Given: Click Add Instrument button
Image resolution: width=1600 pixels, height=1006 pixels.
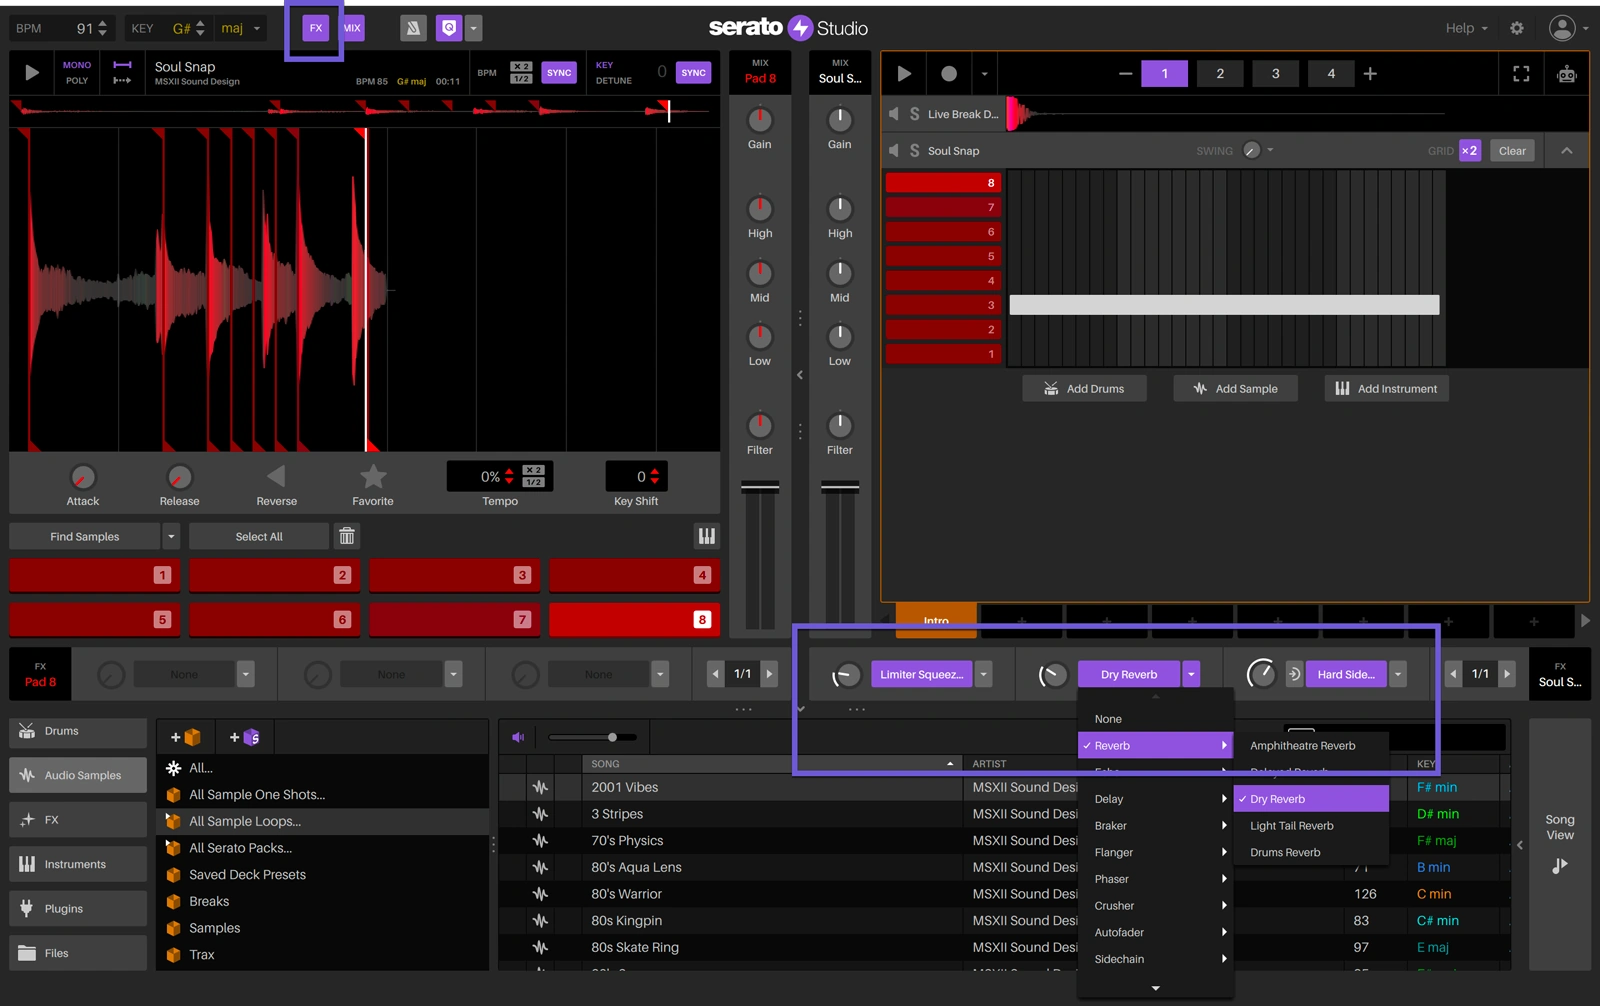Looking at the screenshot, I should pyautogui.click(x=1386, y=388).
